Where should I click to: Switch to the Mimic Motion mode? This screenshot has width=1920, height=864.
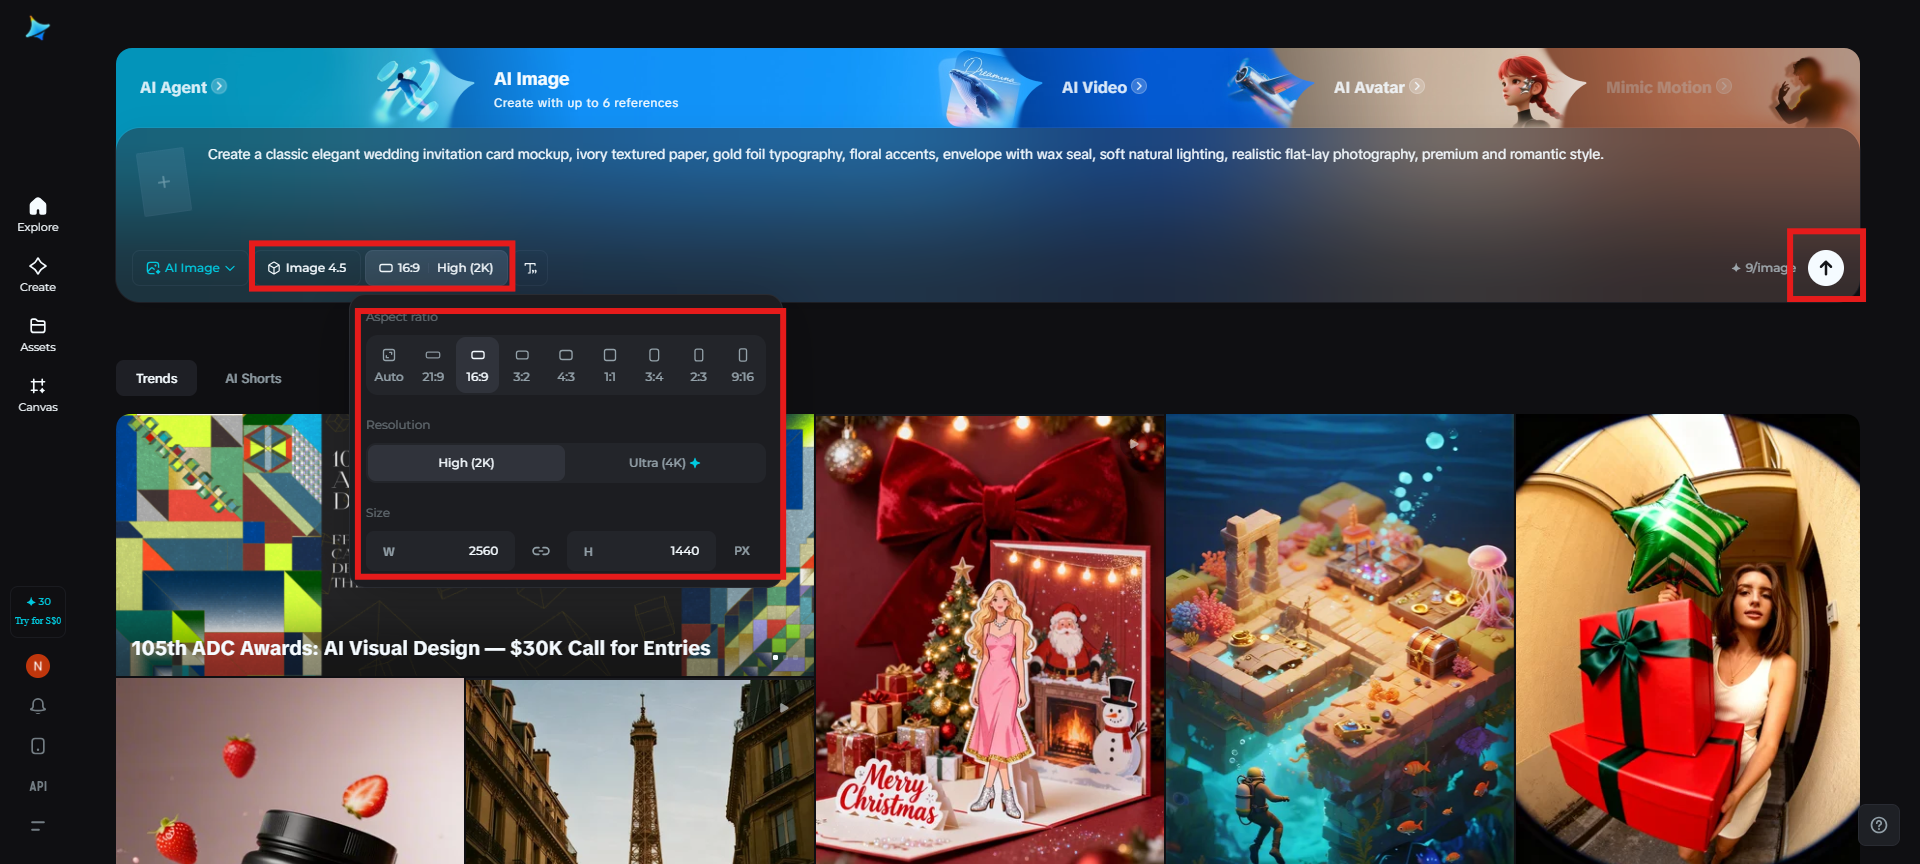coord(1658,87)
